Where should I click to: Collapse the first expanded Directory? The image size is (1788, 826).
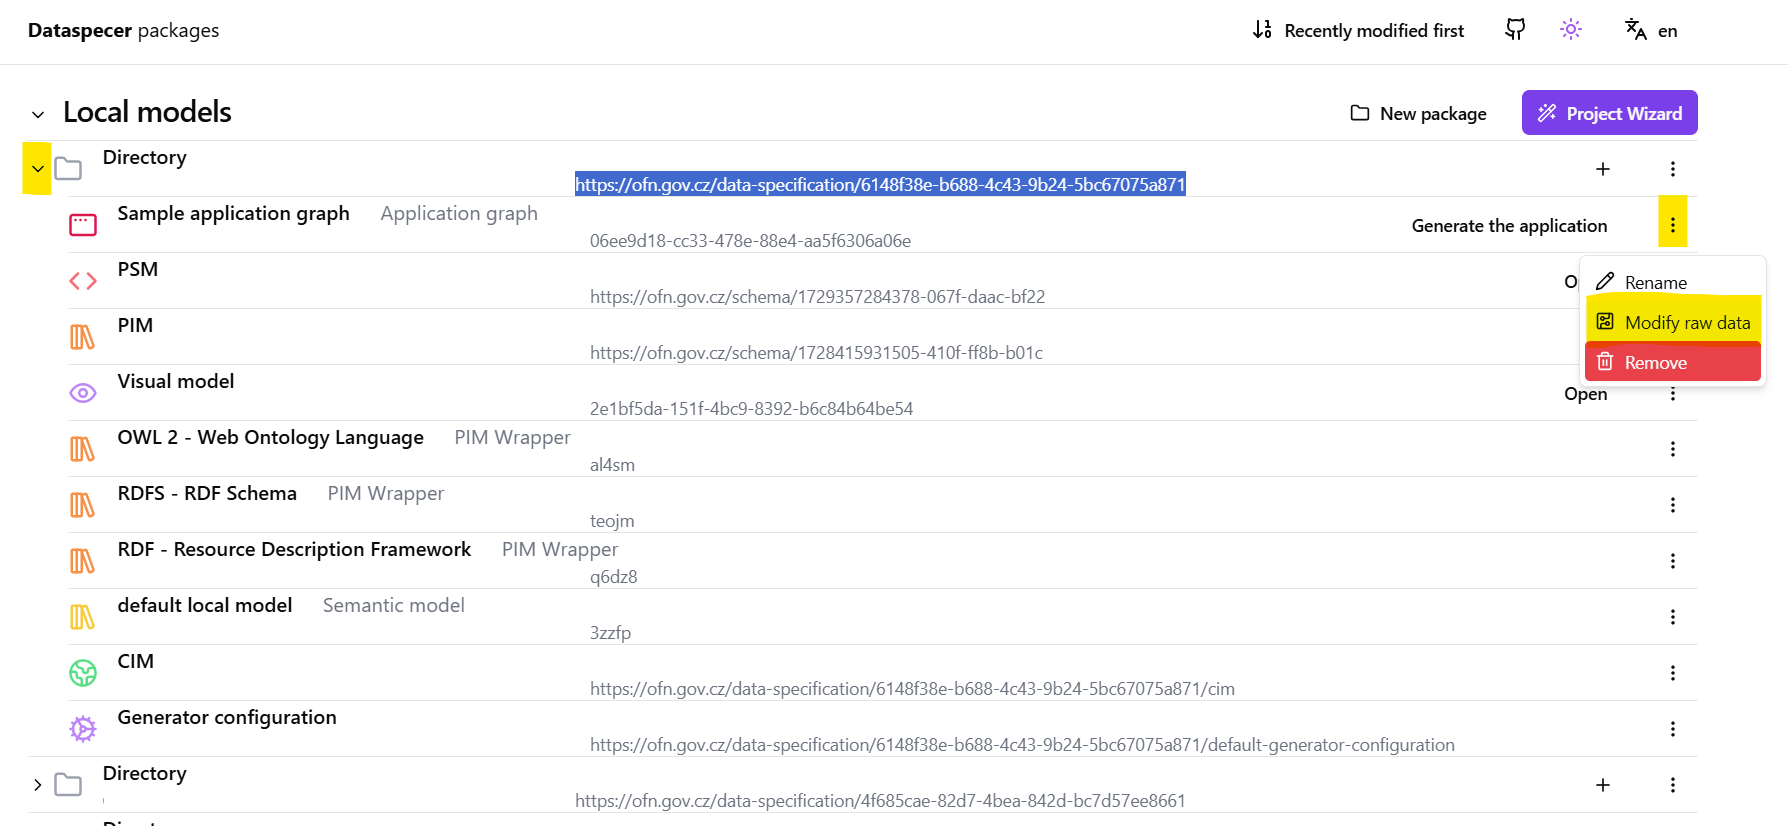coord(38,169)
